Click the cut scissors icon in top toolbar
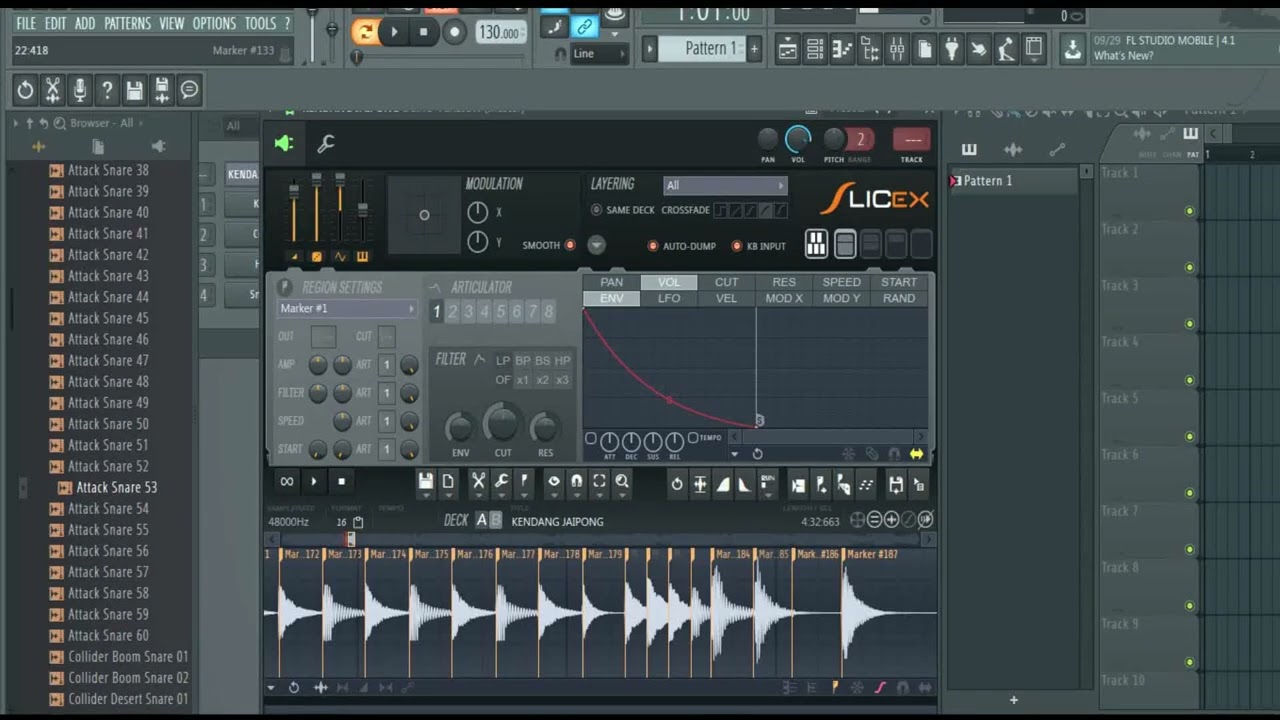 coord(53,90)
